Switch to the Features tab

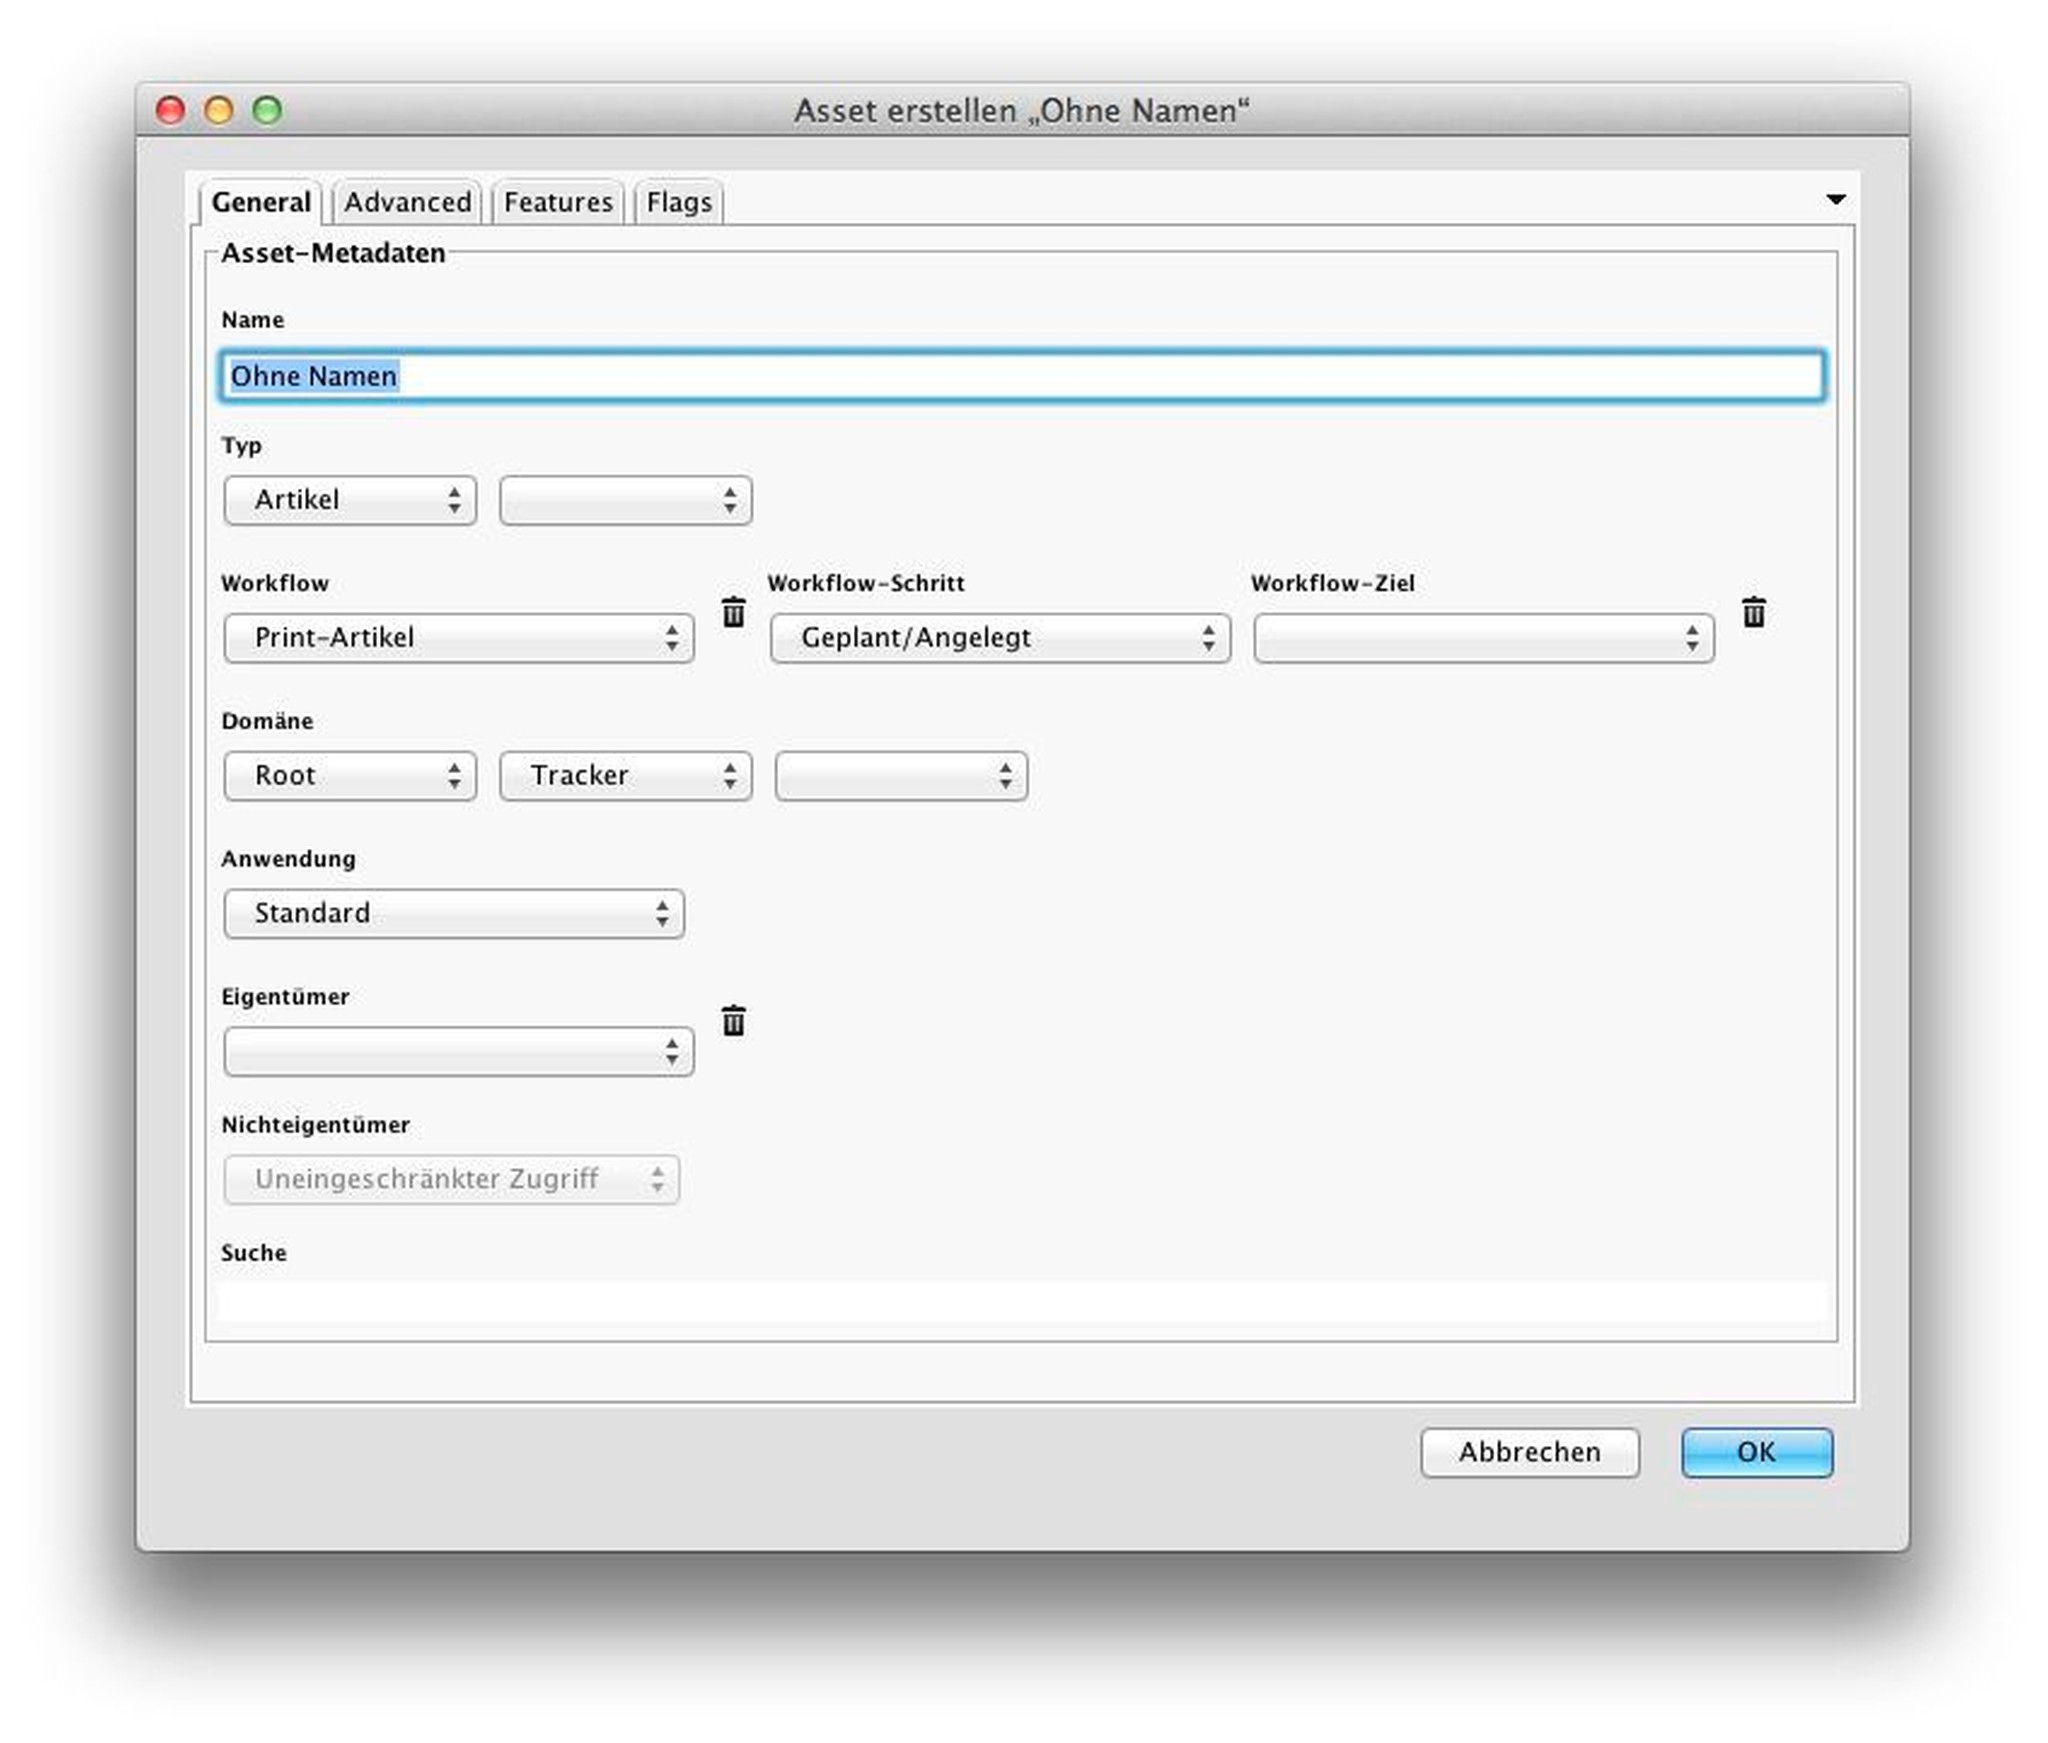[558, 203]
